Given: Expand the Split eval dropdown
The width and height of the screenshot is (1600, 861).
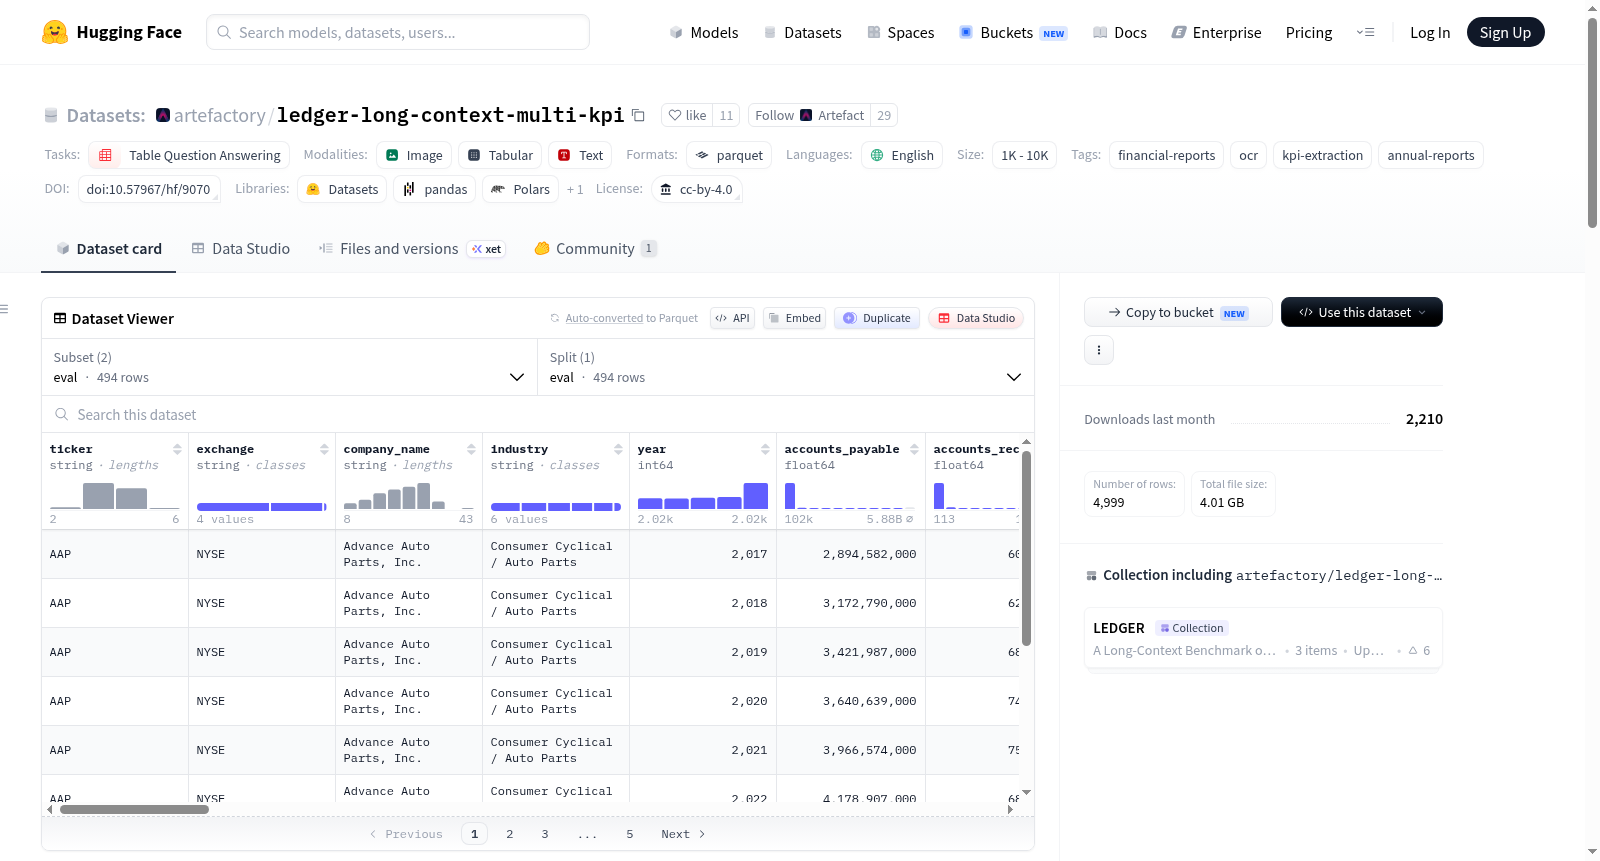Looking at the screenshot, I should tap(786, 367).
